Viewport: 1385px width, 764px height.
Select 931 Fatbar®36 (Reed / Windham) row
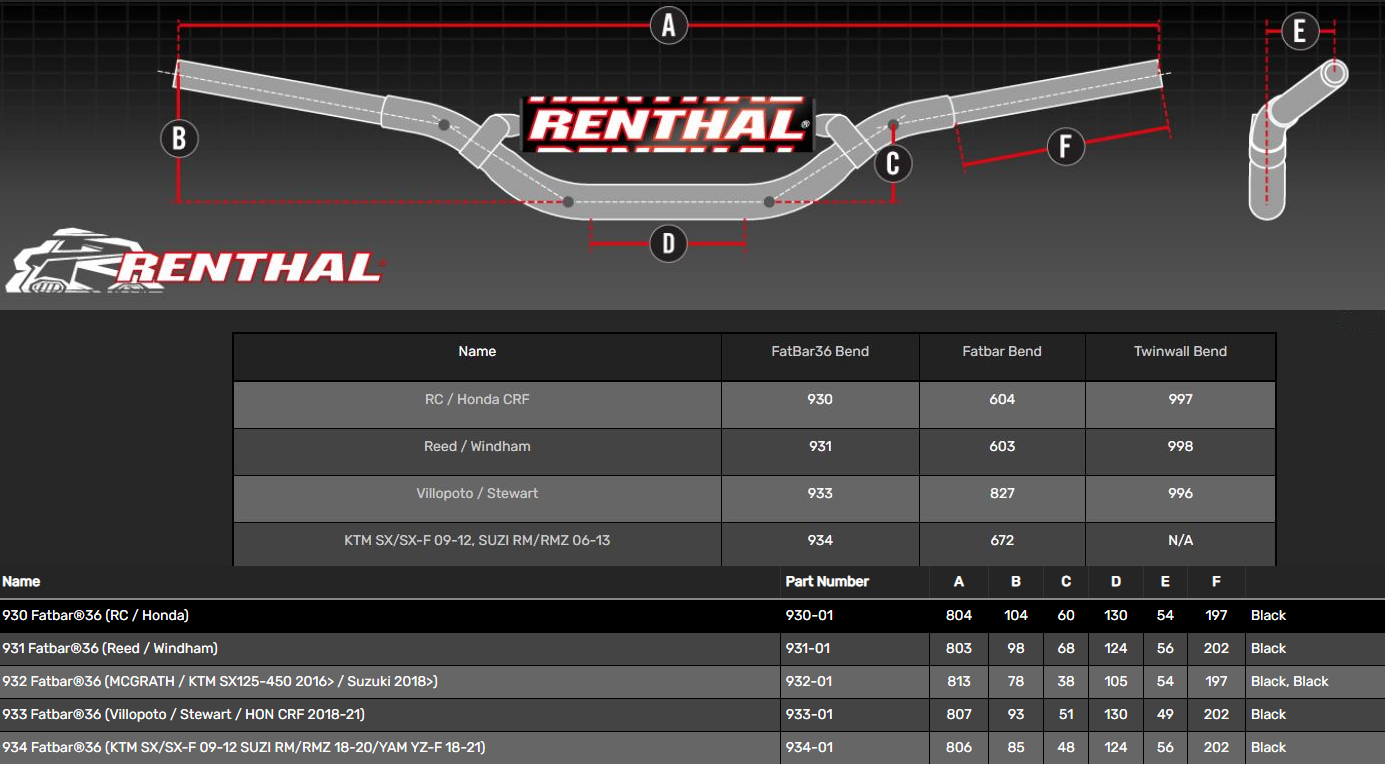click(692, 648)
